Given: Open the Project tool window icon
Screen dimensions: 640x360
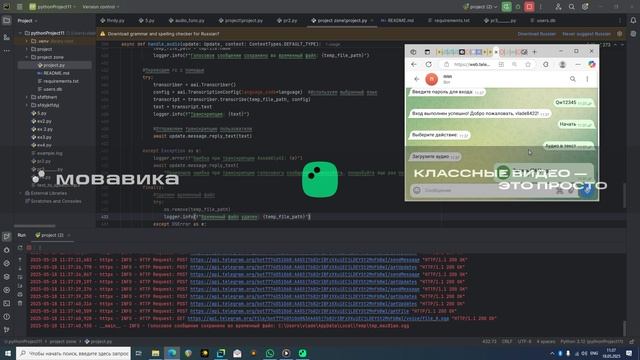Looking at the screenshot, I should pos(7,20).
